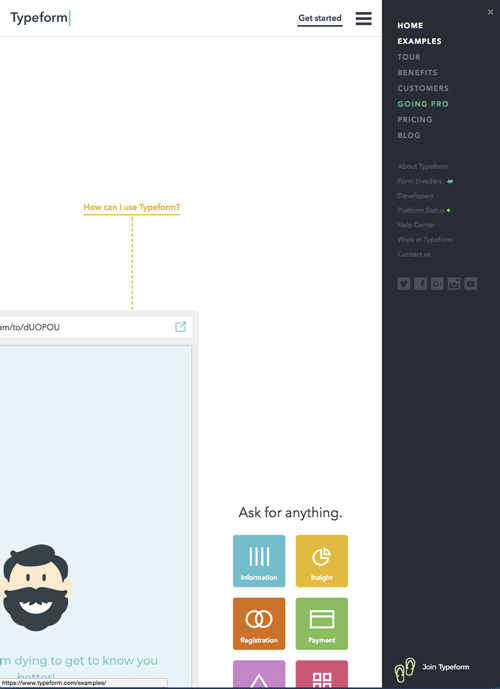The image size is (500, 689).
Task: Click the bearded man illustration
Action: [x=36, y=588]
